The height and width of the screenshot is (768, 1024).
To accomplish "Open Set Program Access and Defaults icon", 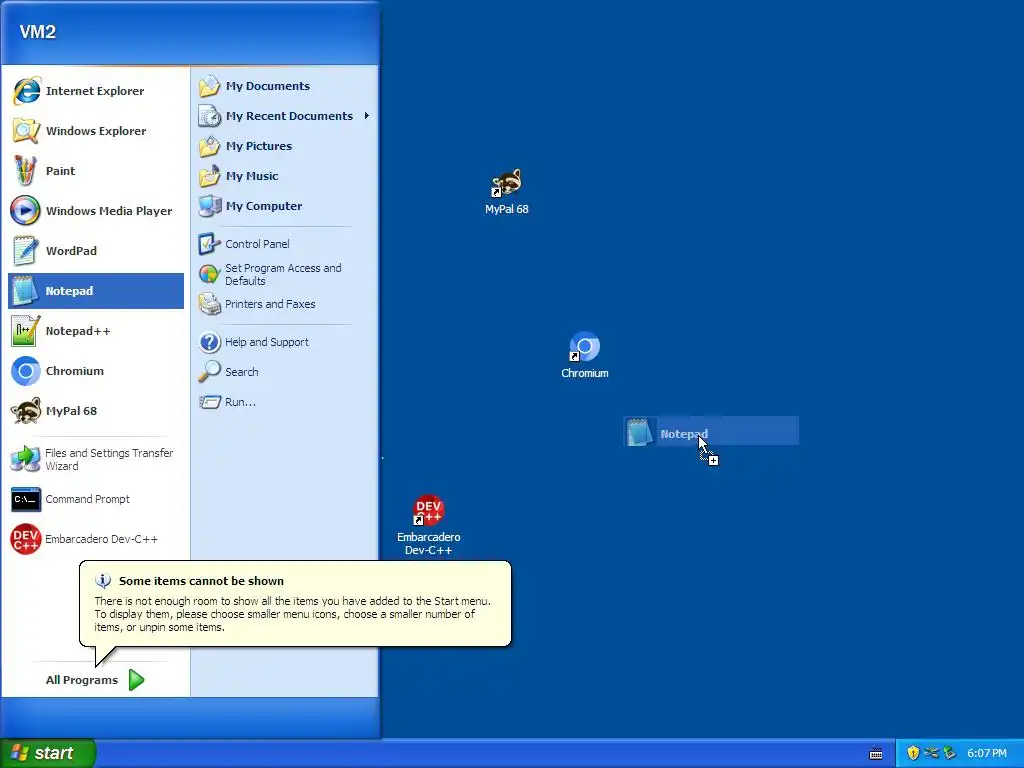I will pyautogui.click(x=210, y=274).
